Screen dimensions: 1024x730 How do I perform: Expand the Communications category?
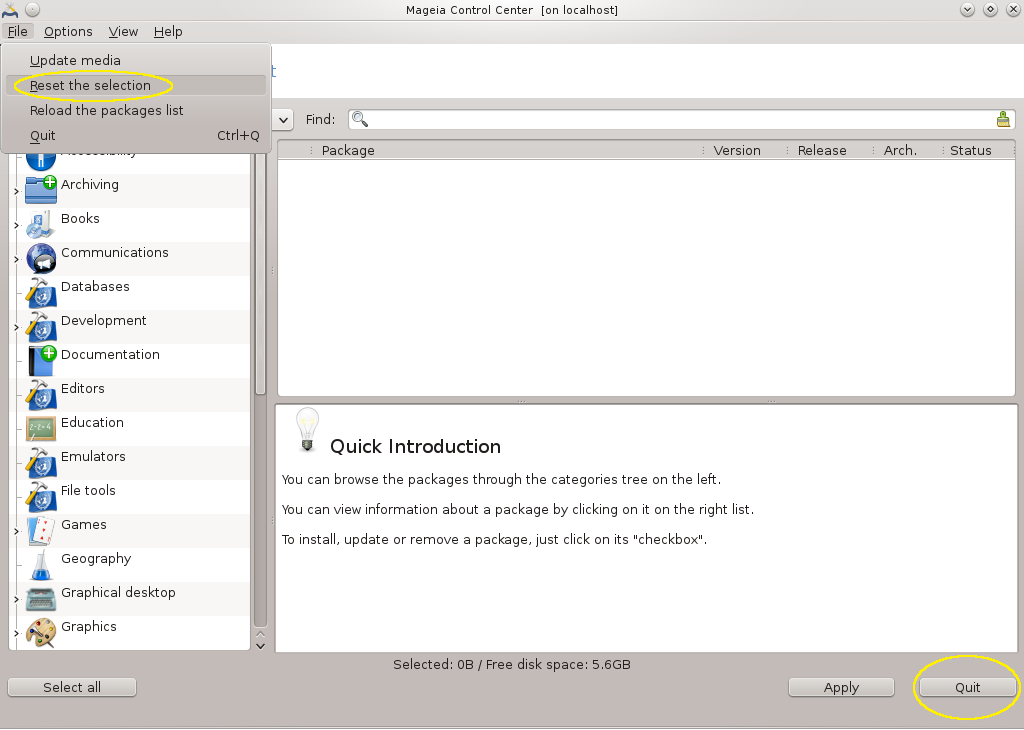[16, 259]
